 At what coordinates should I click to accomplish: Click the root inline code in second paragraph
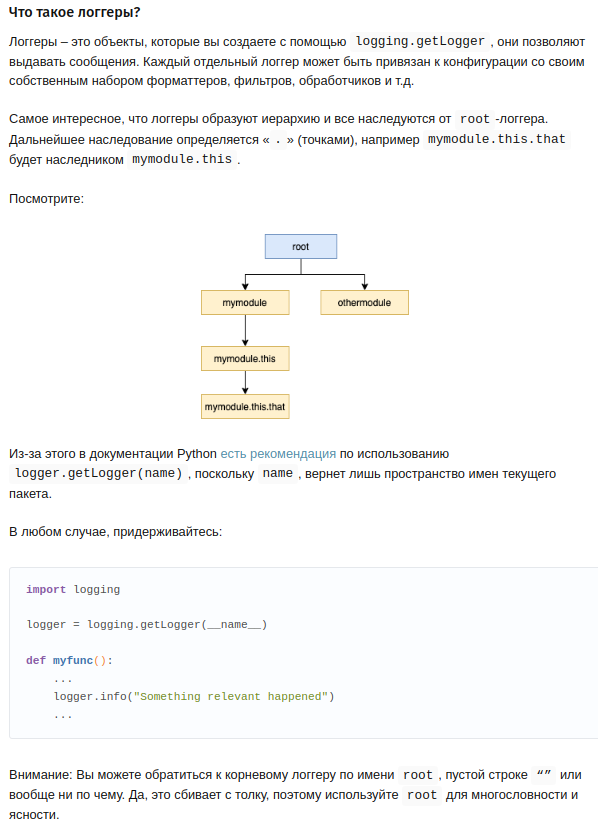pos(475,119)
